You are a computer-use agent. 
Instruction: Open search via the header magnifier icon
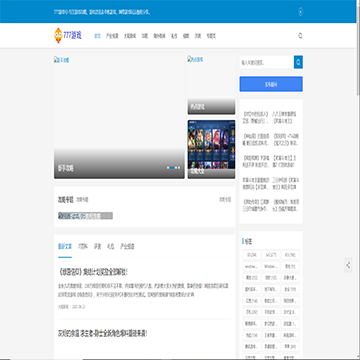pos(300,36)
